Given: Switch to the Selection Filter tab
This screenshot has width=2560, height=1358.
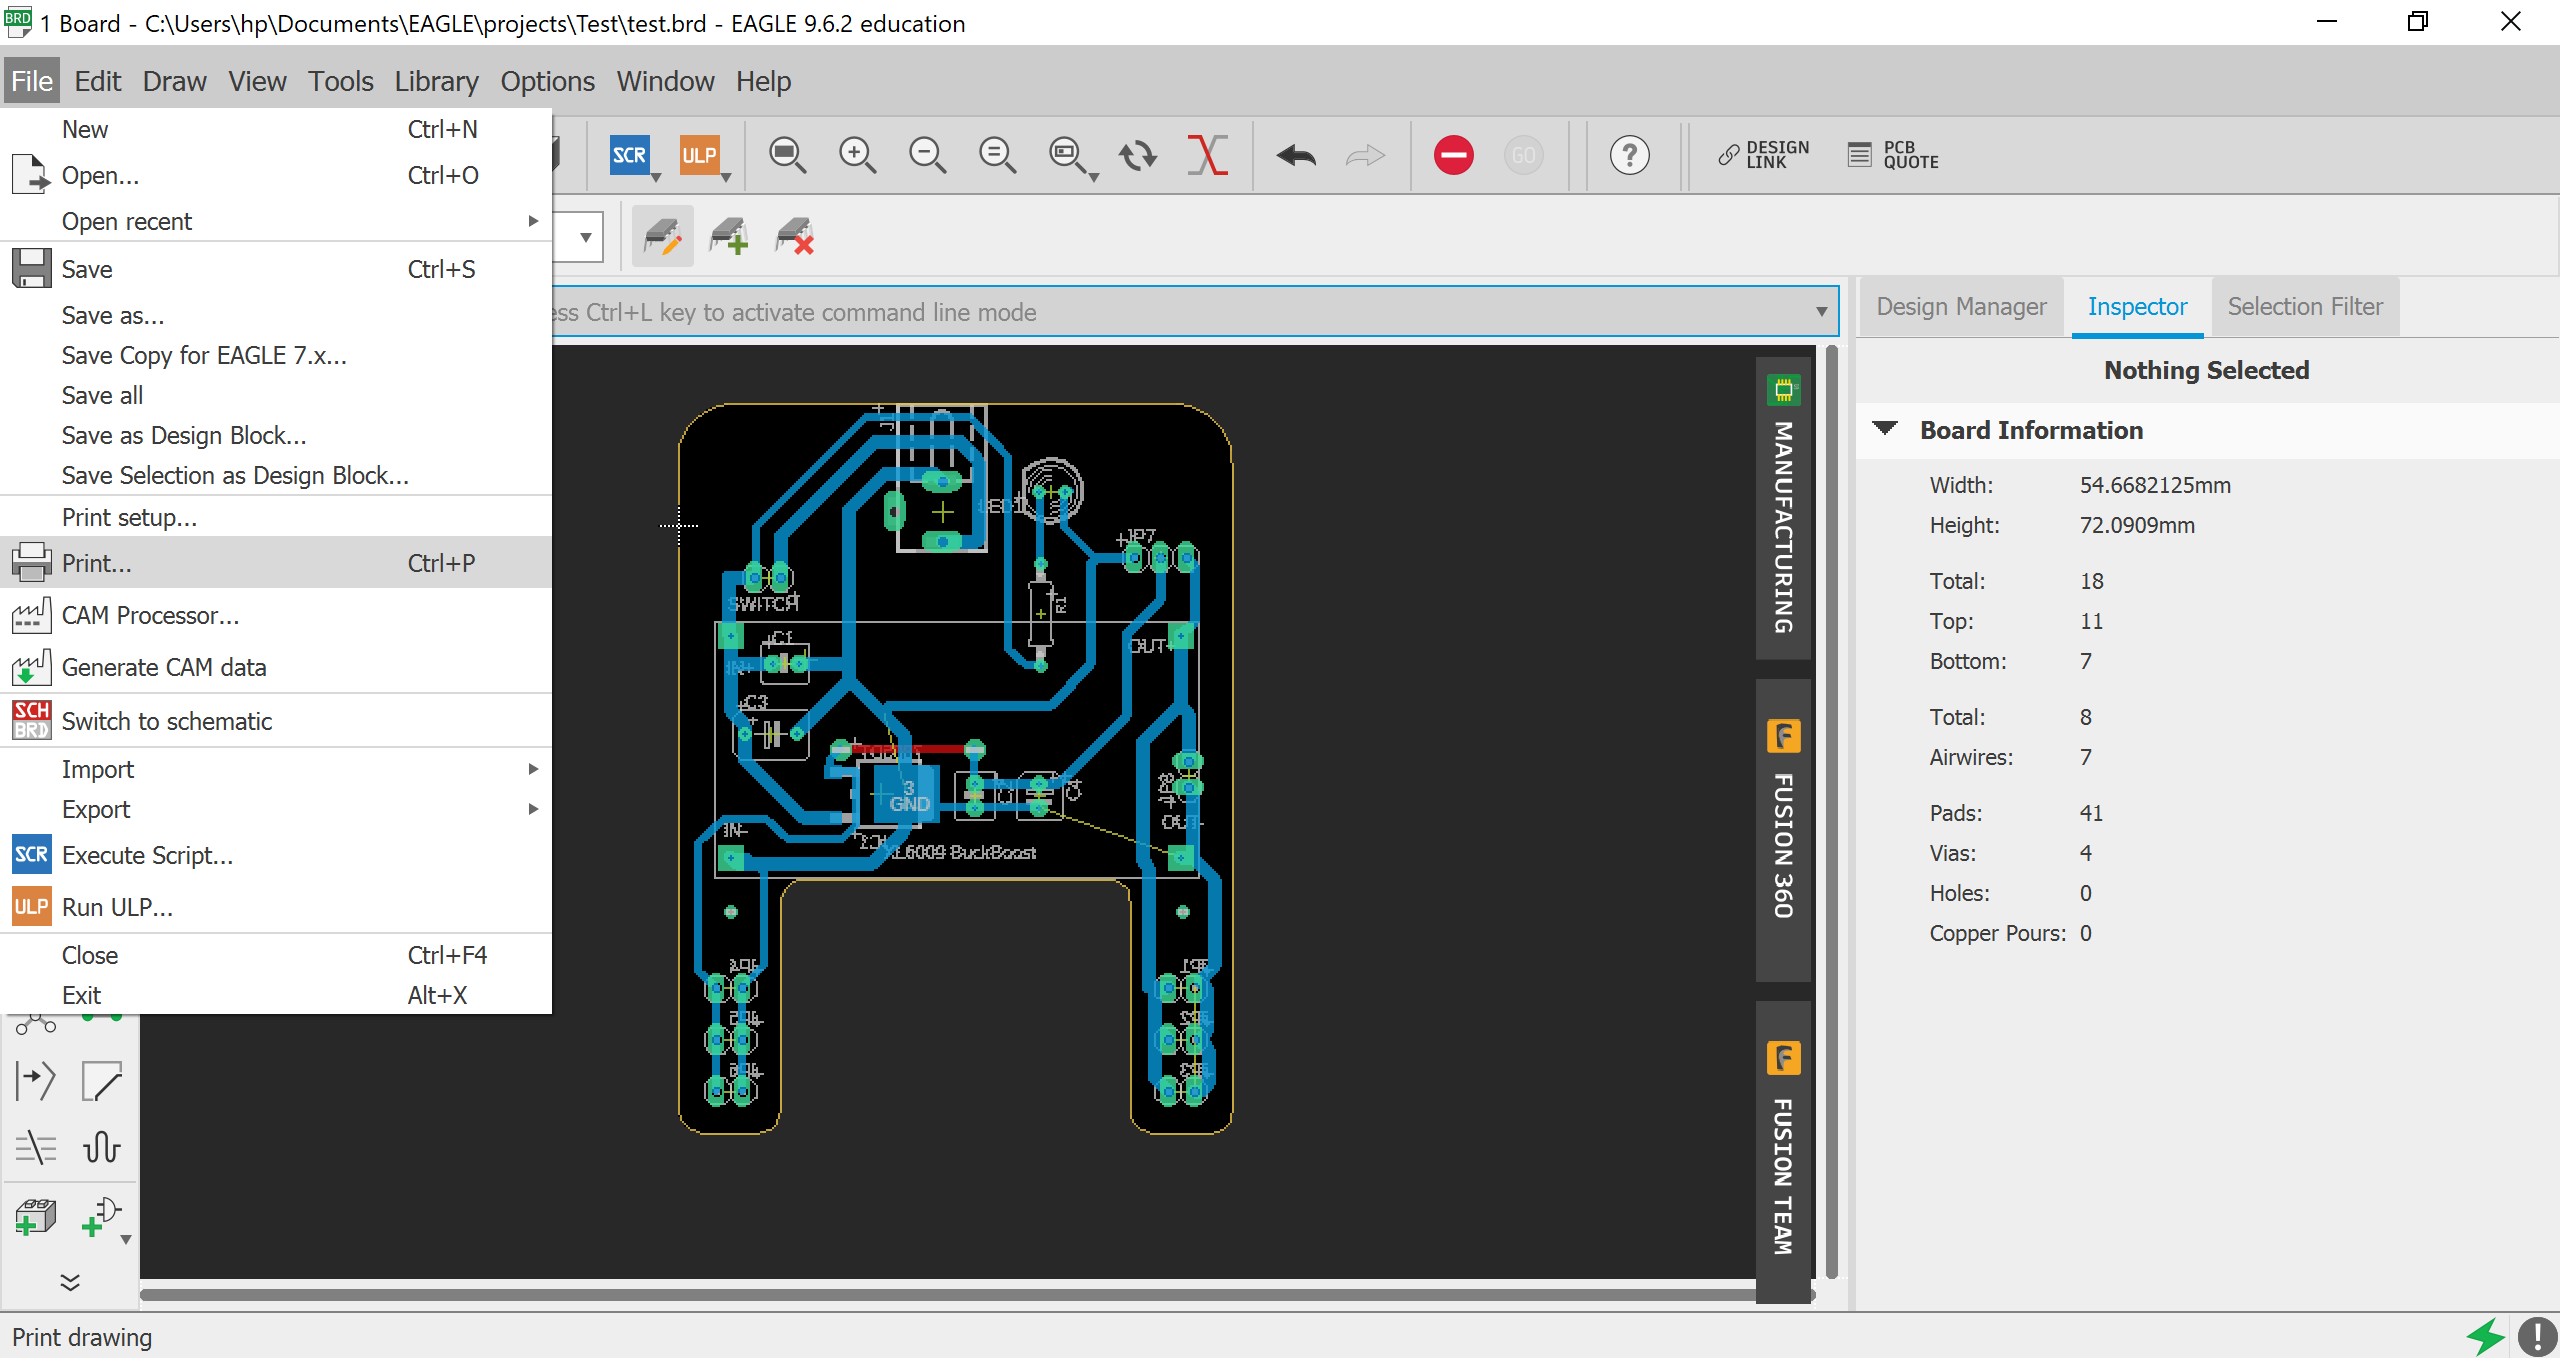Looking at the screenshot, I should click(2308, 305).
